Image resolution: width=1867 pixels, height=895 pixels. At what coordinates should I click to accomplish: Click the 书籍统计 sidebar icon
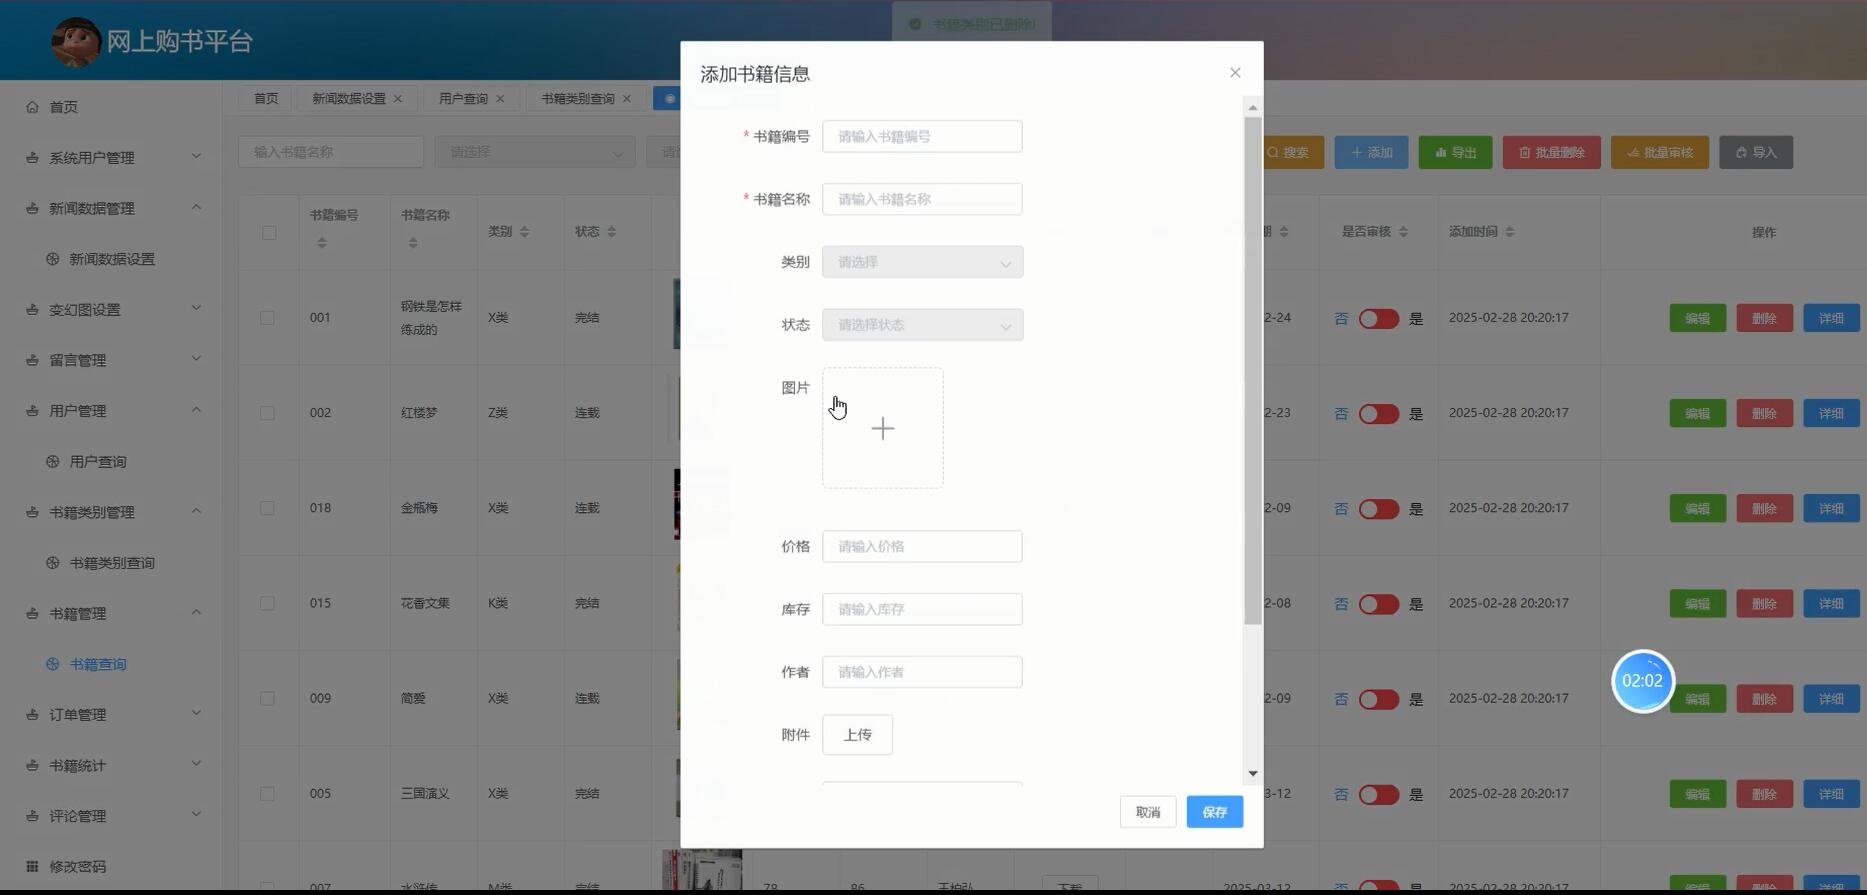tap(32, 766)
